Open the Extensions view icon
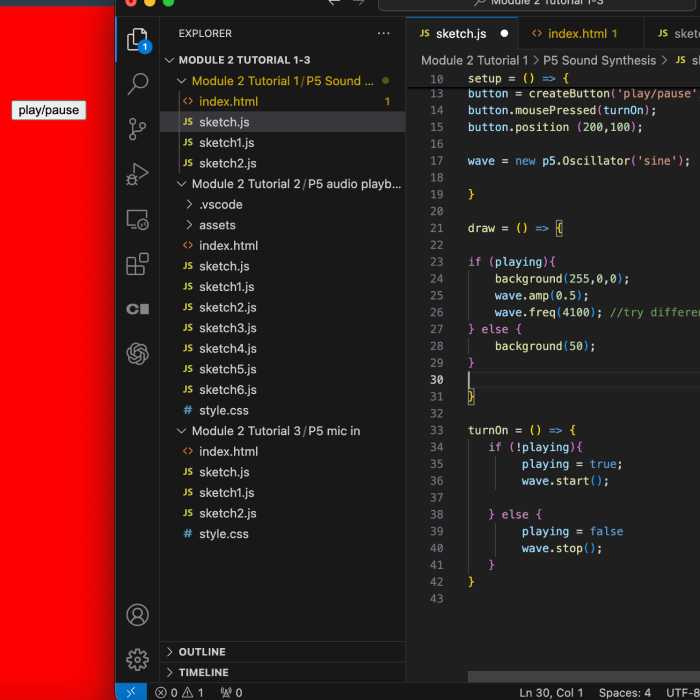 pos(137,264)
